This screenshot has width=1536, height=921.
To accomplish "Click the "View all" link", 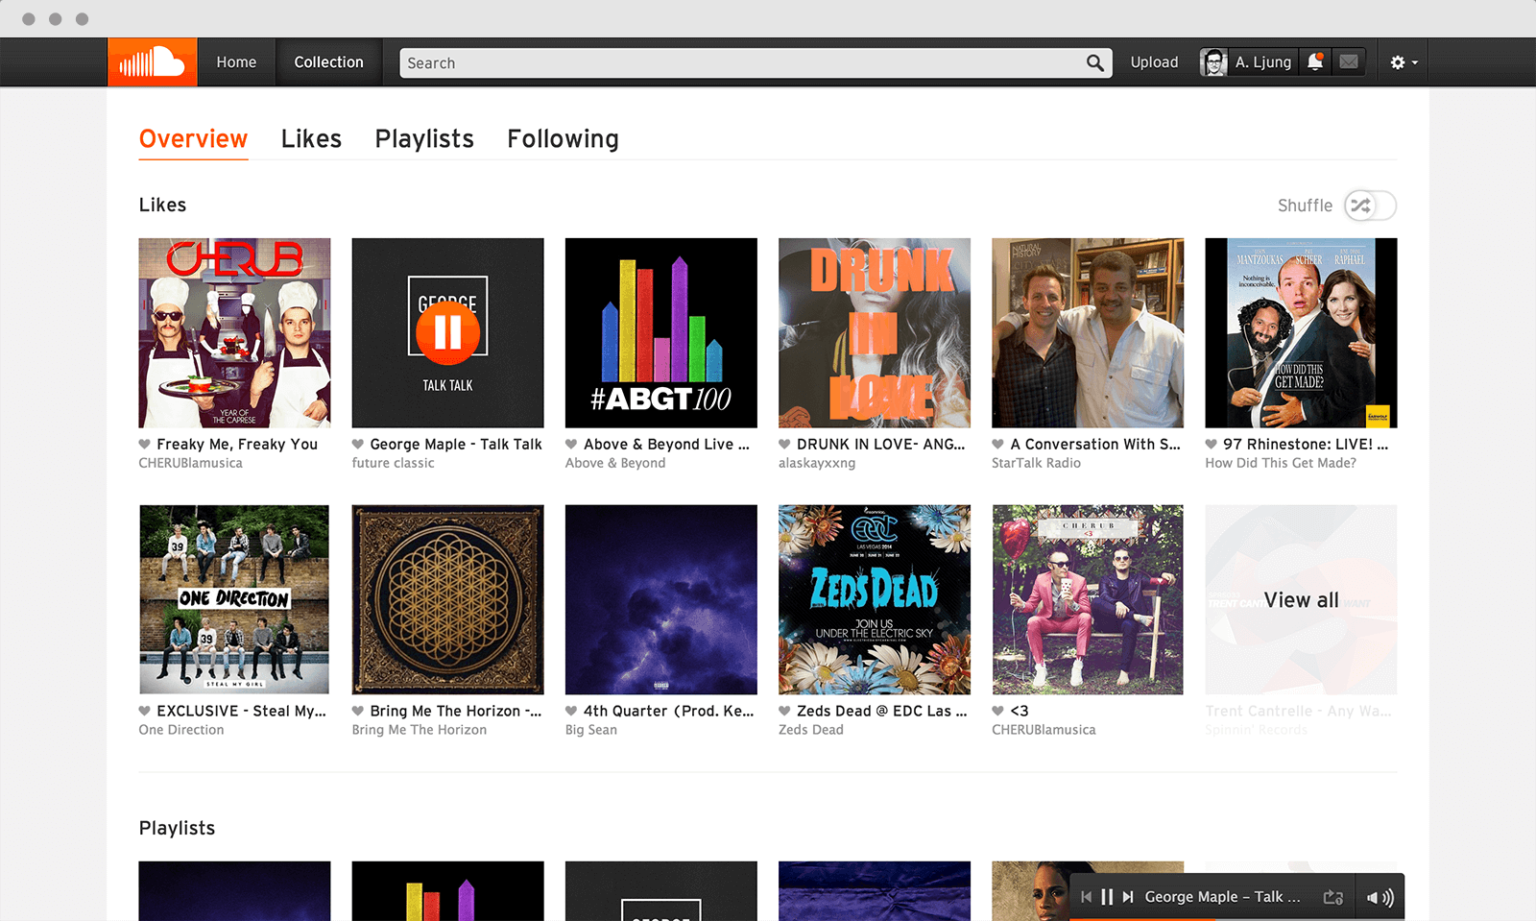I will 1300,599.
